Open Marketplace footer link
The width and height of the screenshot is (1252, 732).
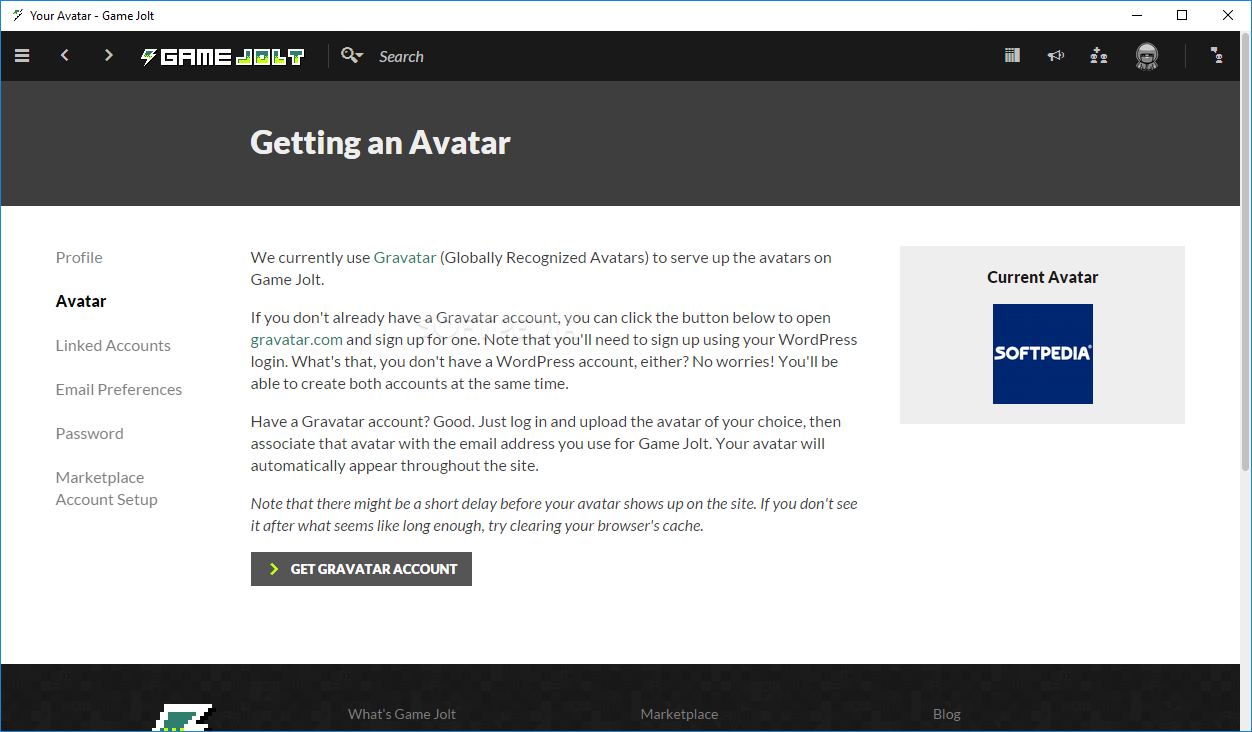tap(679, 714)
